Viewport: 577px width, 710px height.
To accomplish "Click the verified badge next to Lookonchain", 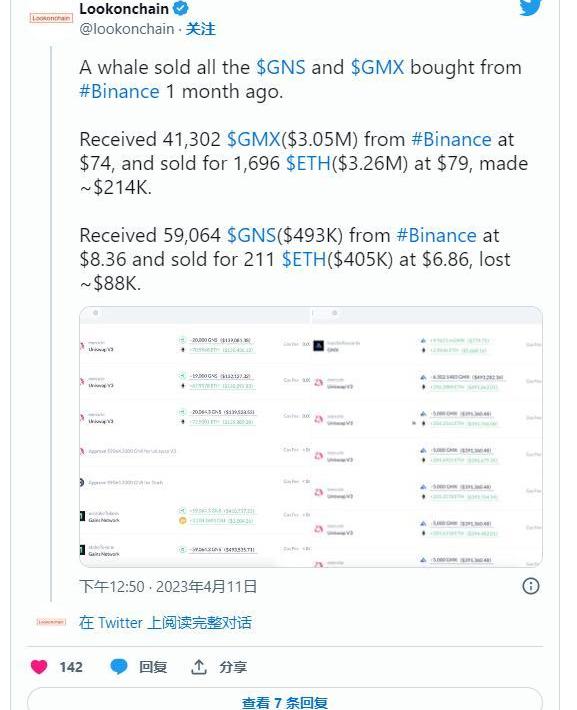I will click(x=181, y=8).
